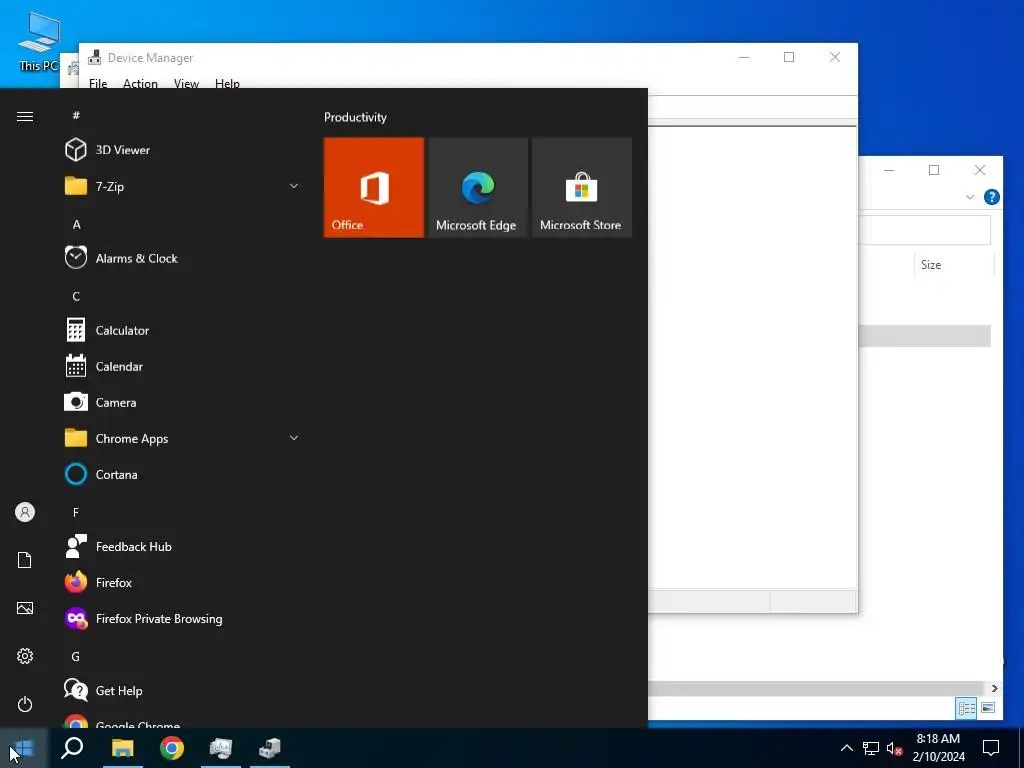The image size is (1024, 768).
Task: Click the Device Manager title bar icon
Action: point(95,57)
